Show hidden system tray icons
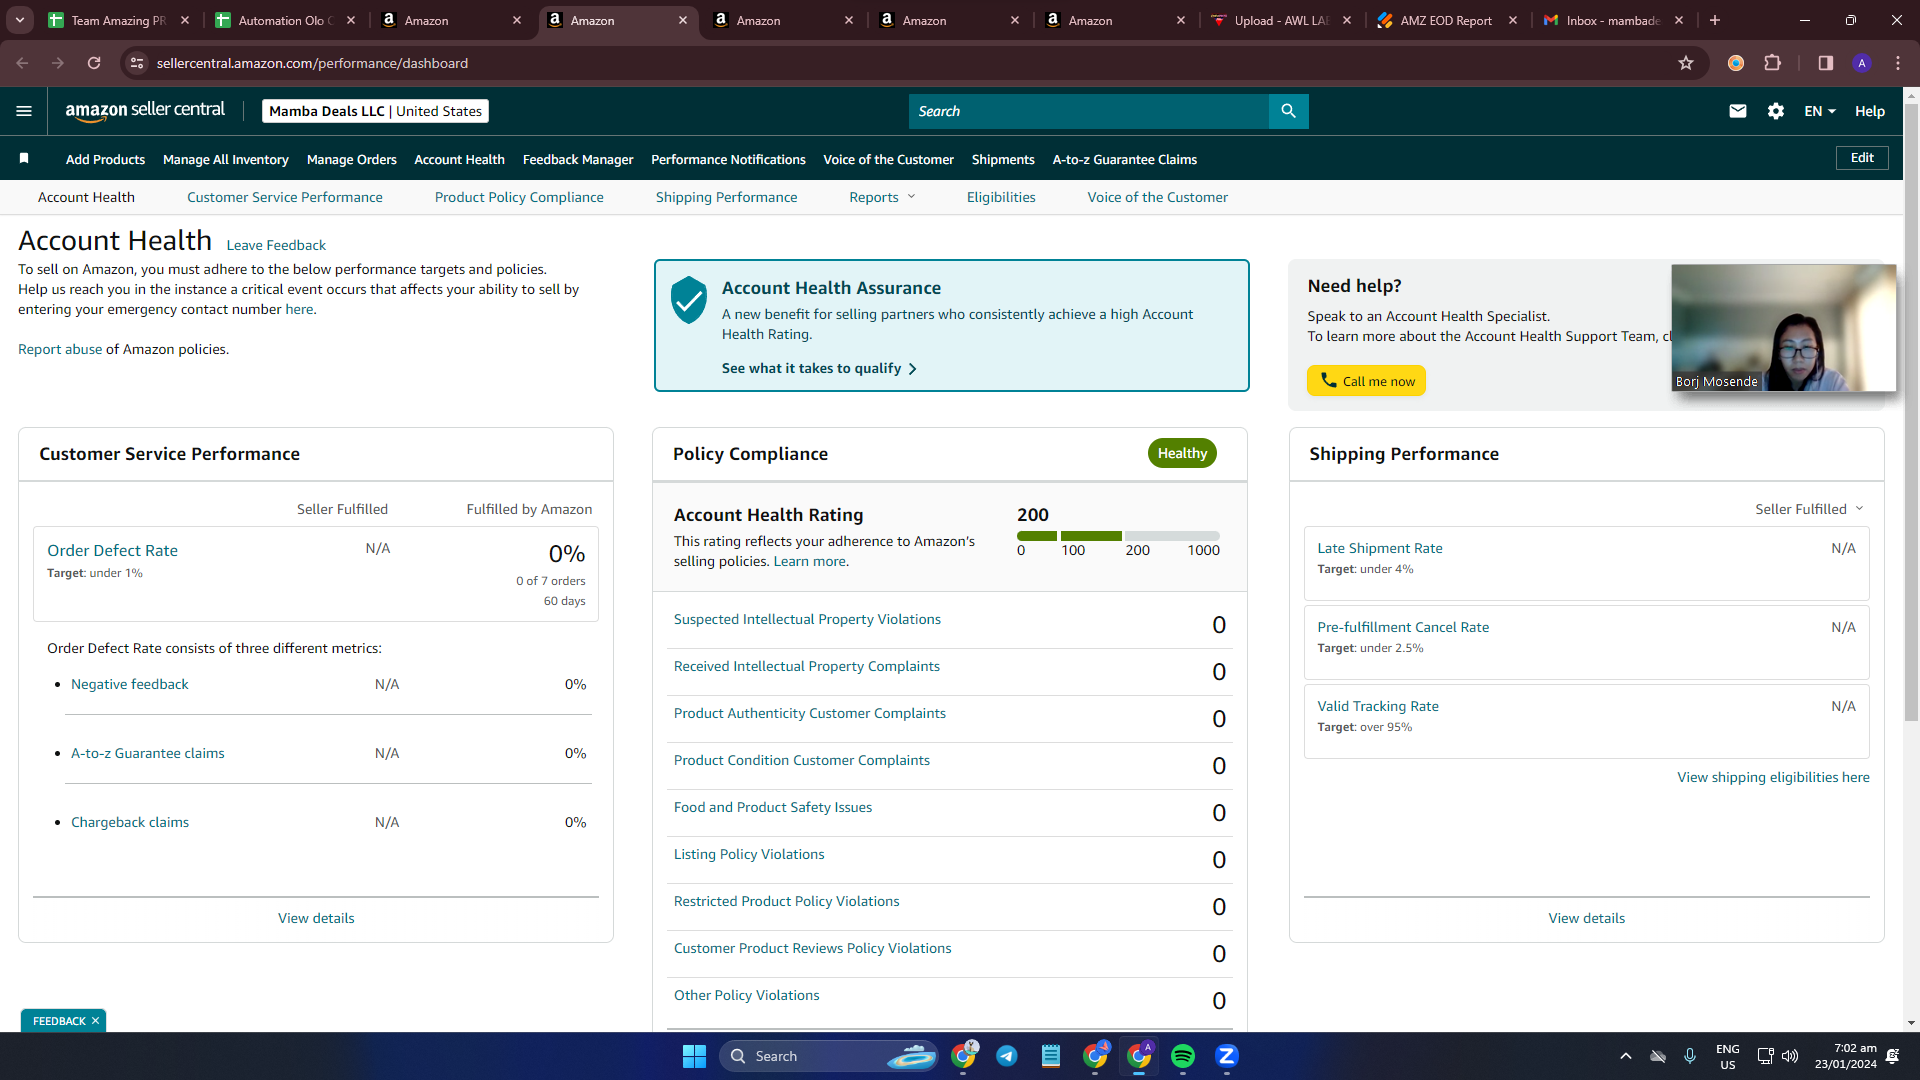1920x1080 pixels. [1626, 1056]
